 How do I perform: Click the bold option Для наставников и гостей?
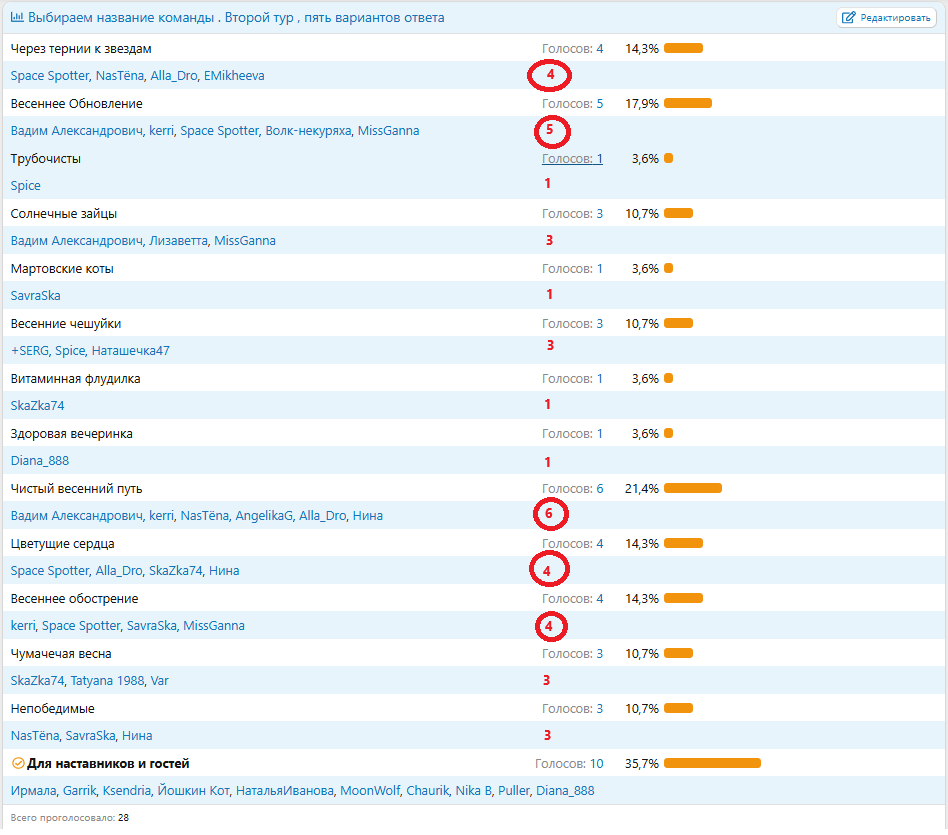(108, 764)
